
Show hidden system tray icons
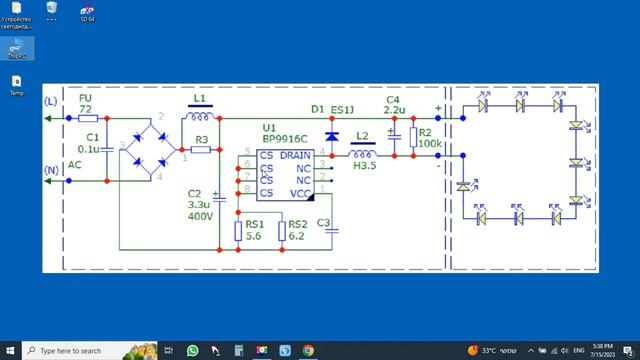click(x=531, y=351)
